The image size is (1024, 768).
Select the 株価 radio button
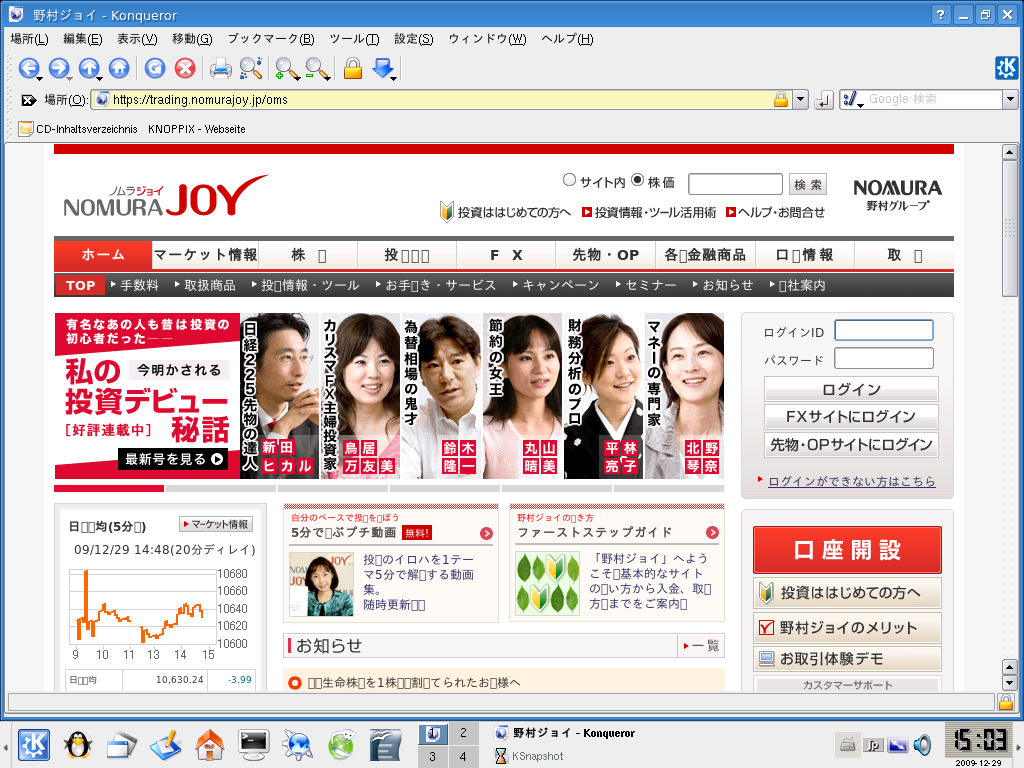637,180
